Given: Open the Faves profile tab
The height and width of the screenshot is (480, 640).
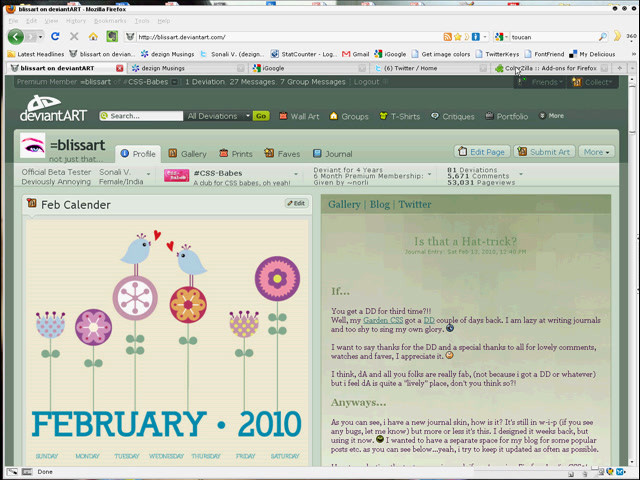Looking at the screenshot, I should click(282, 154).
